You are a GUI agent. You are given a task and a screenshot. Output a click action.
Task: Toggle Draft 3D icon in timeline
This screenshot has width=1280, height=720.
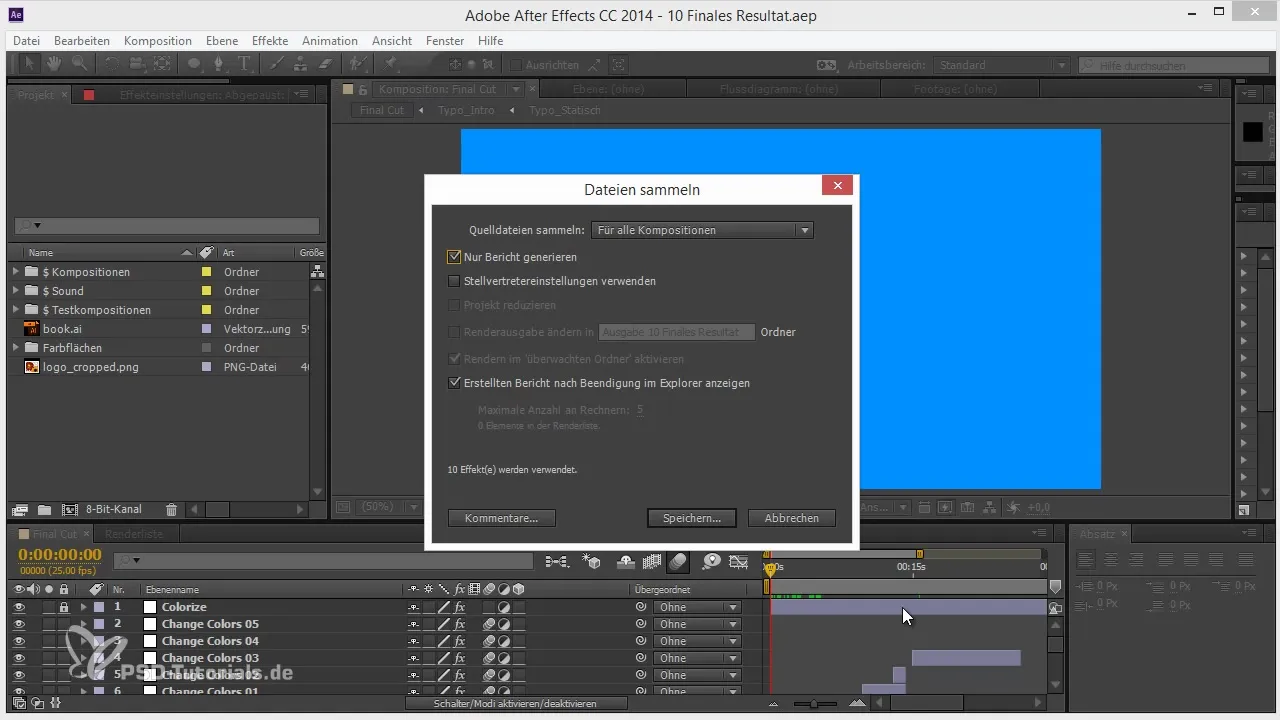click(x=591, y=561)
